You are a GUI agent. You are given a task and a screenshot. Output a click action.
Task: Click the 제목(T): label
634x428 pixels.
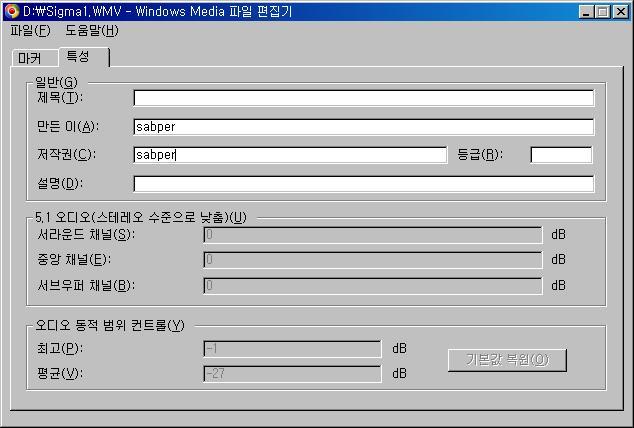tap(60, 97)
